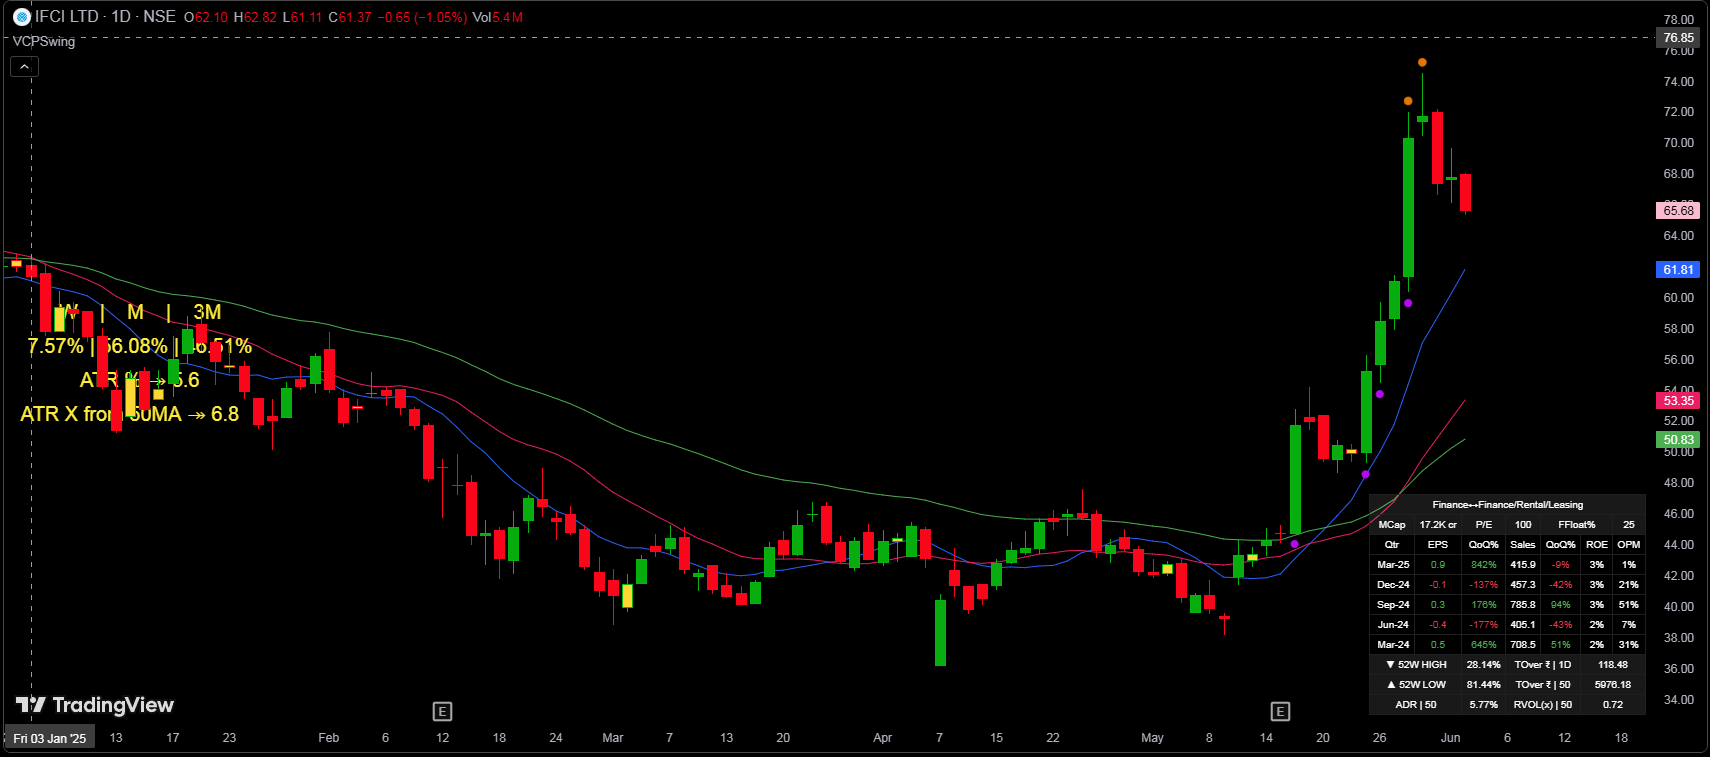The image size is (1710, 757).
Task: Open the earnings 'E' marker near 12 Feb
Action: coord(442,711)
